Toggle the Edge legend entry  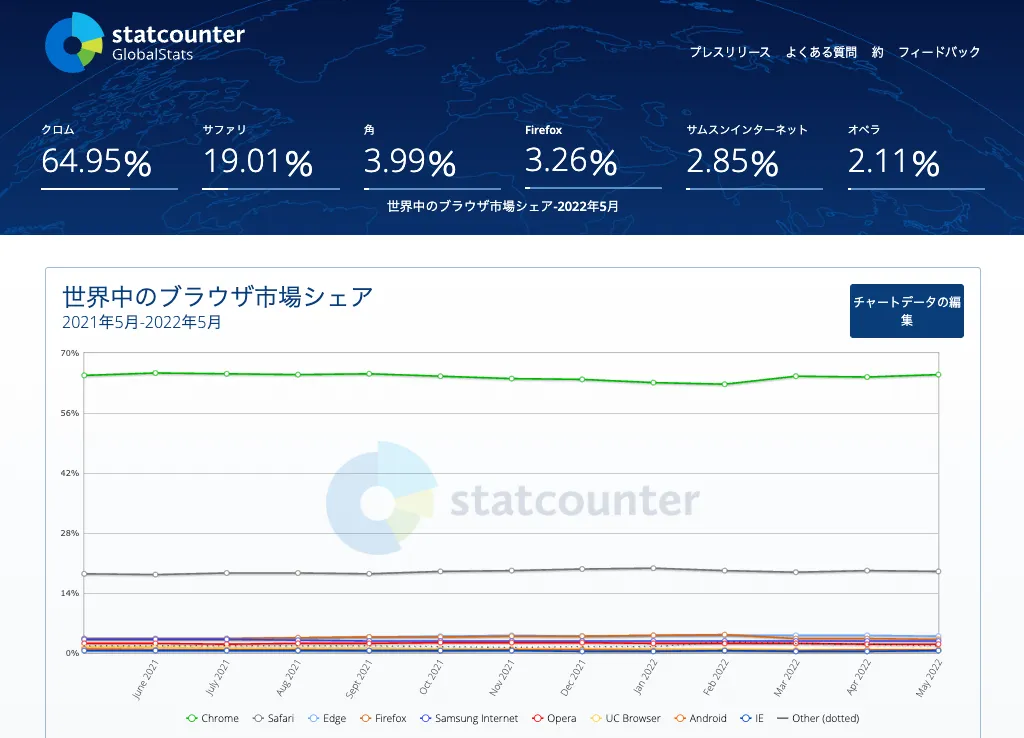click(x=326, y=718)
